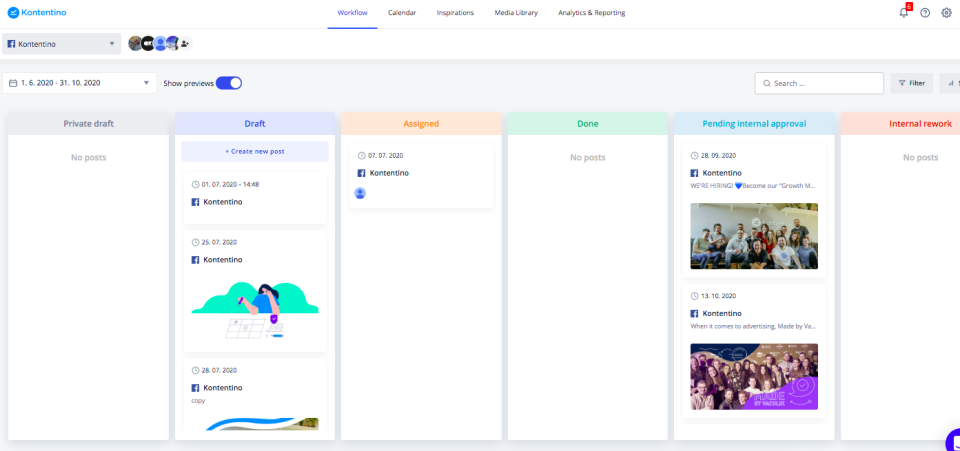Screen dimensions: 960x451
Task: Open the Kontentino page selector dropdown
Action: [x=62, y=44]
